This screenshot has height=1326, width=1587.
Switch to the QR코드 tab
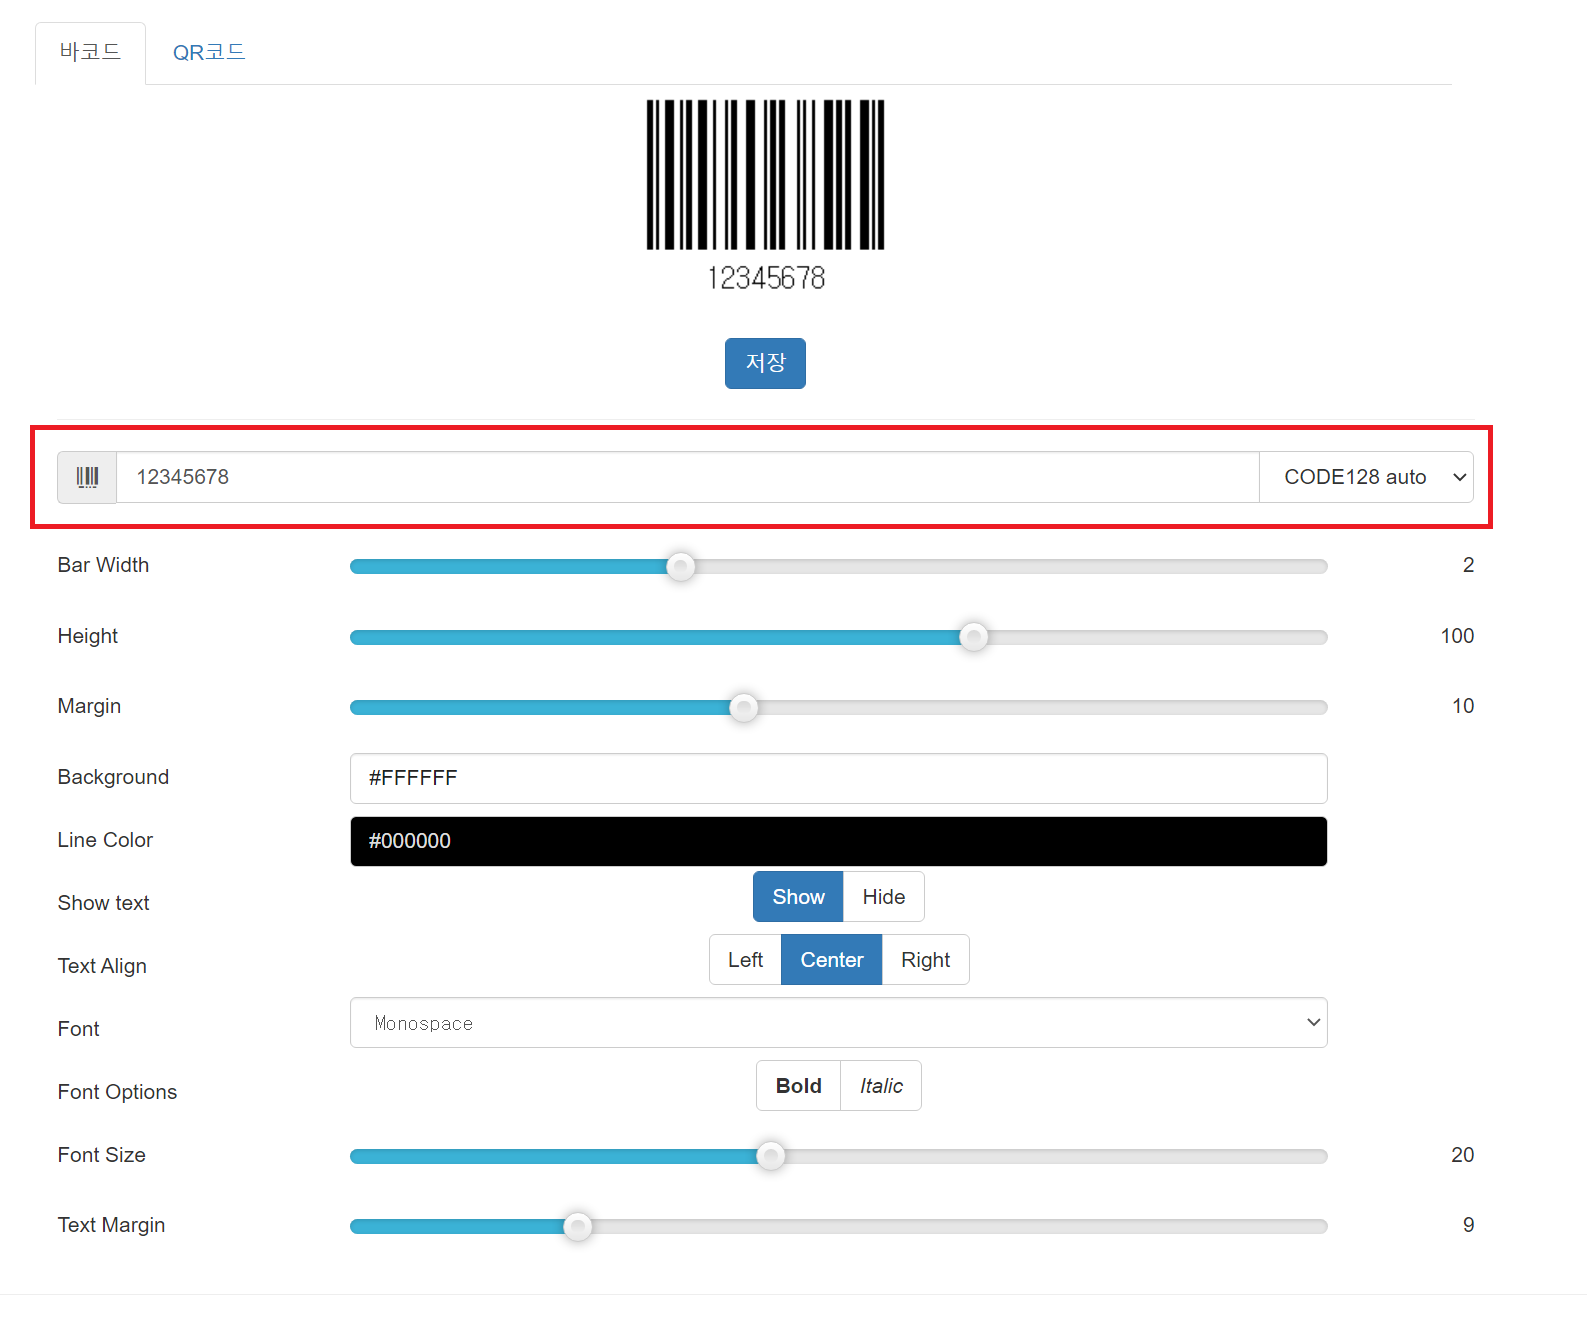coord(209,52)
